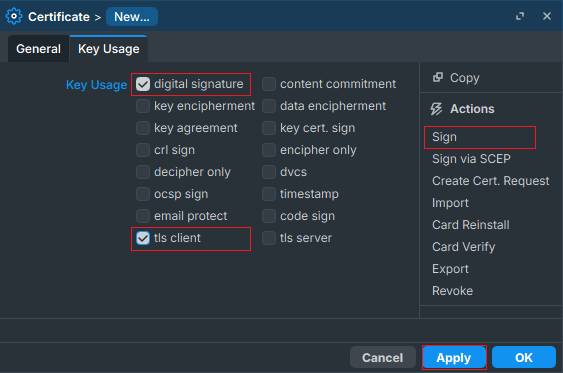
Task: Click the Cancel button
Action: click(383, 357)
